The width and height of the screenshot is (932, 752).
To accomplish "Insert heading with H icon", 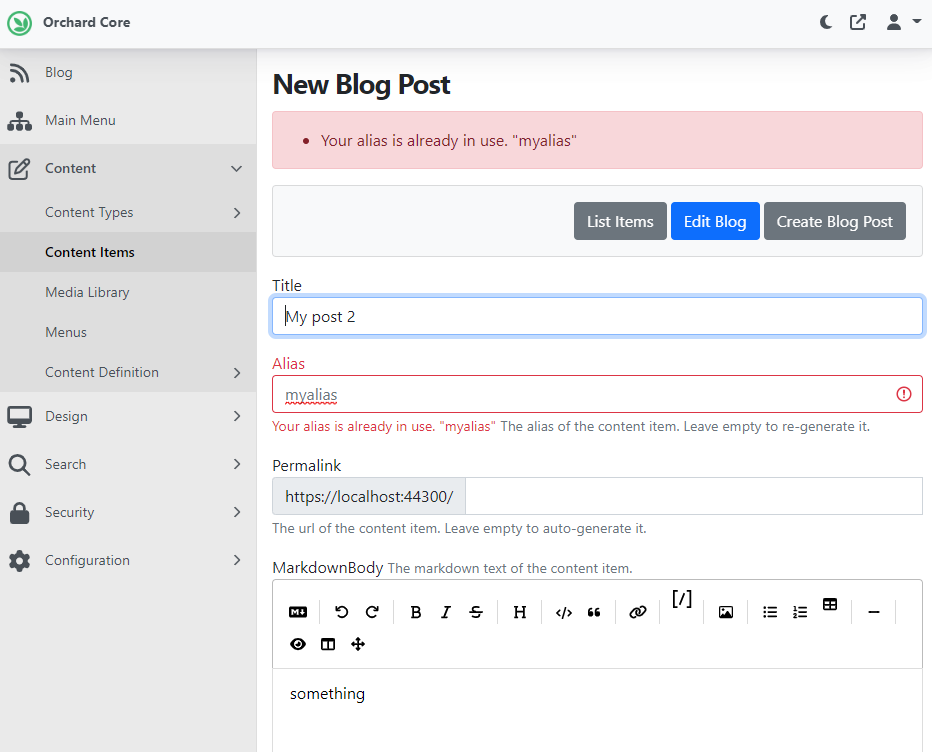I will point(519,612).
